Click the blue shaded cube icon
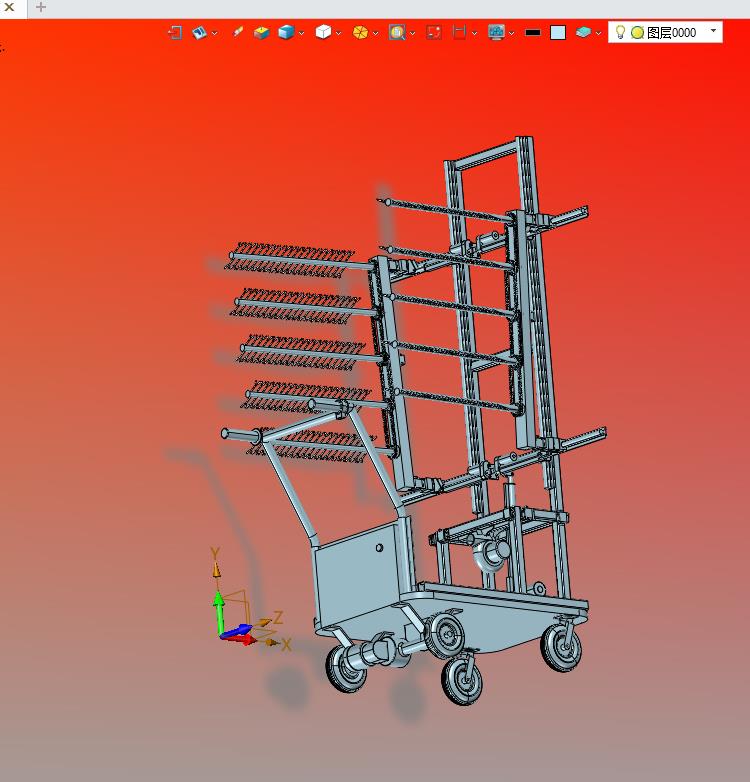 pyautogui.click(x=286, y=32)
